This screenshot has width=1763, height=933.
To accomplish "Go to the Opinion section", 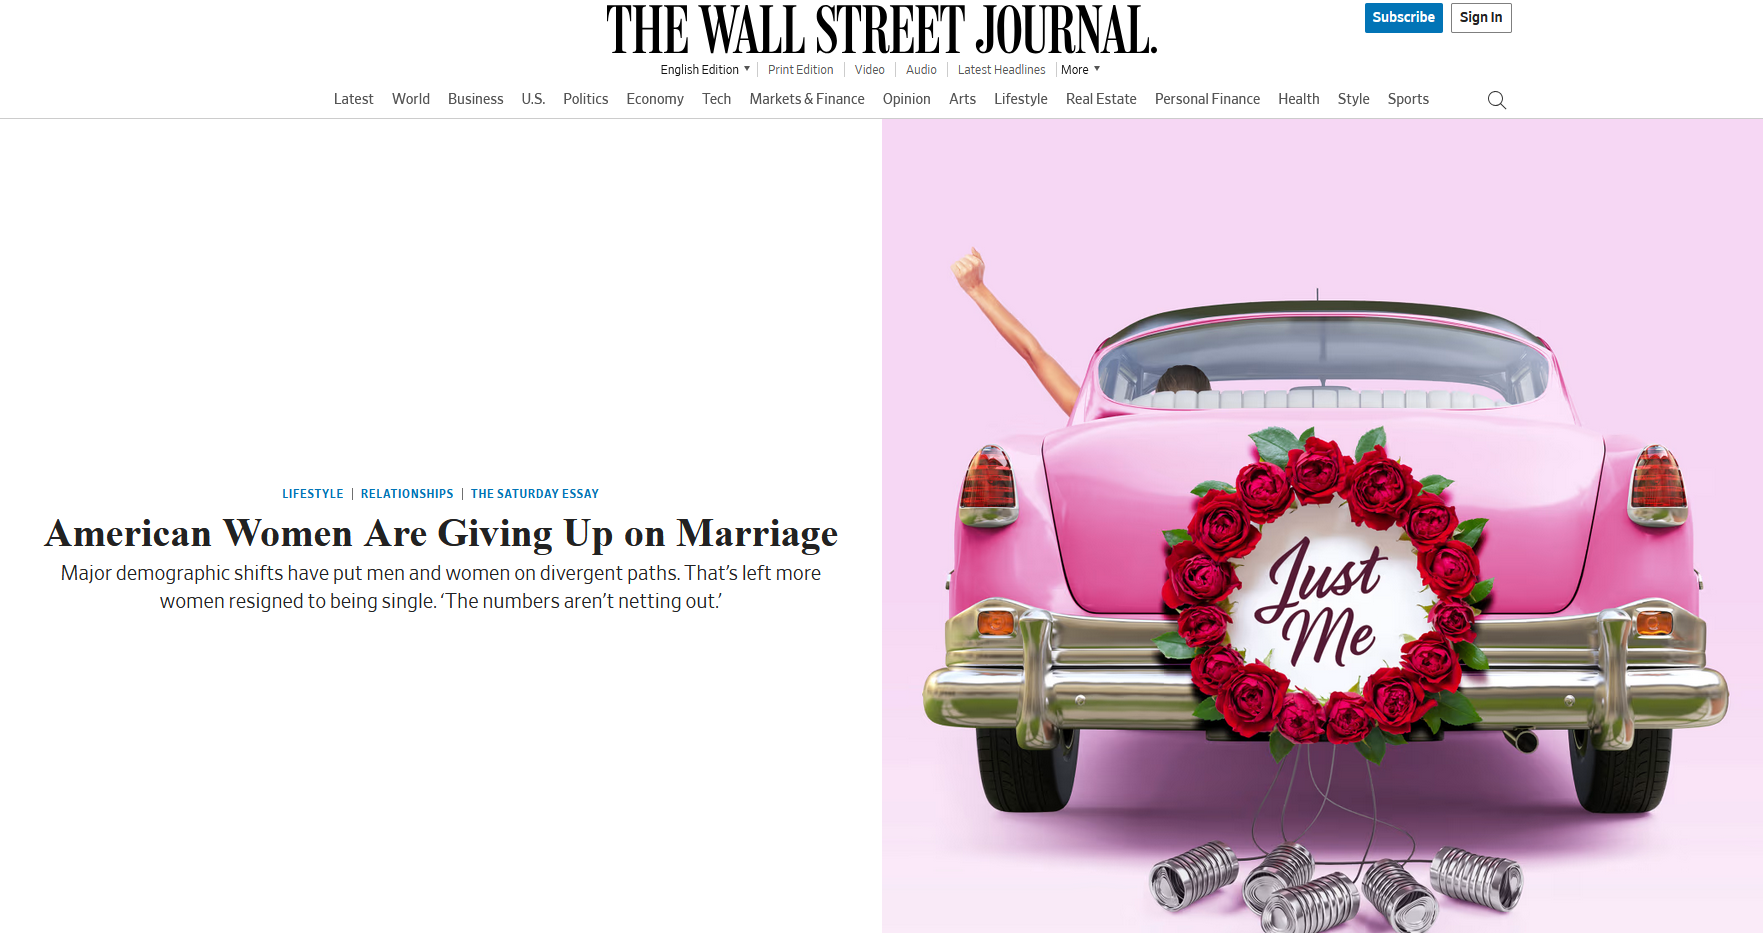I will click(x=906, y=99).
